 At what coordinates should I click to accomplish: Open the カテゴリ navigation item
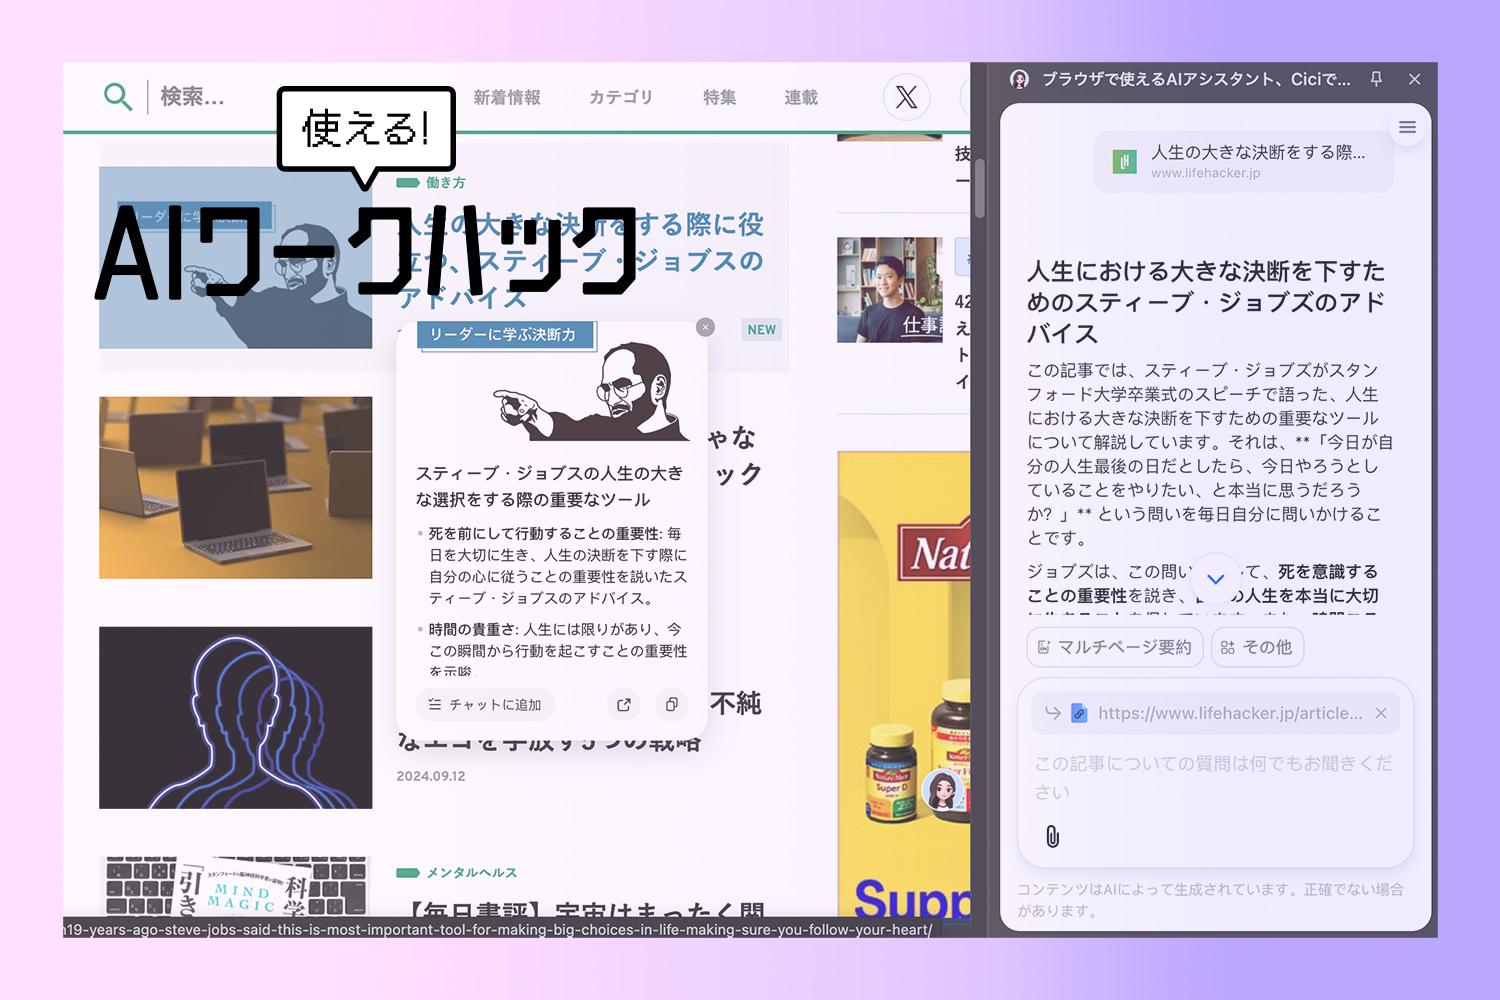point(621,97)
